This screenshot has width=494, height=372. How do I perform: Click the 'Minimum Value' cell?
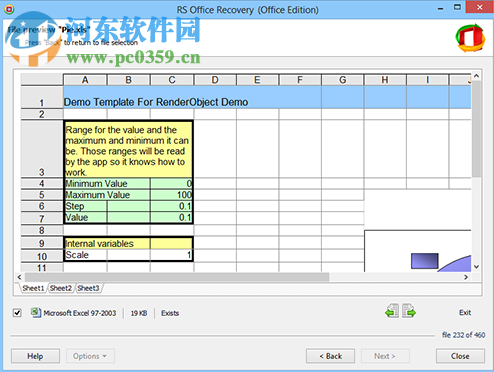coord(107,184)
